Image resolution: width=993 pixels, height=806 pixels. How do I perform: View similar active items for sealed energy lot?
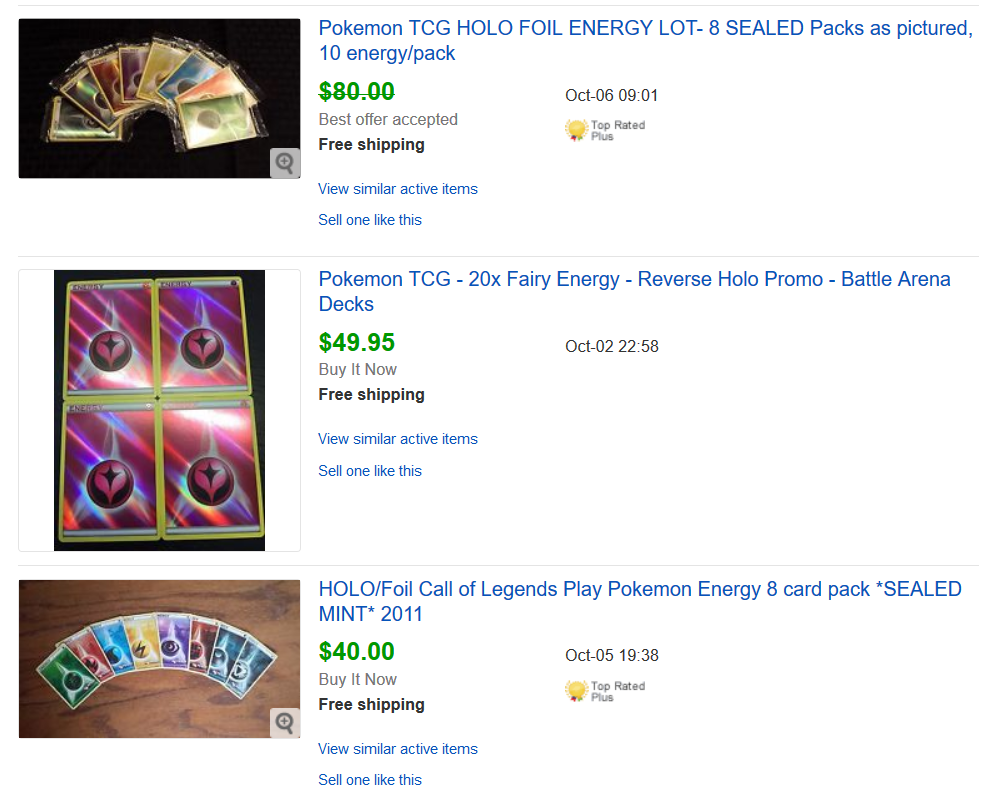398,189
